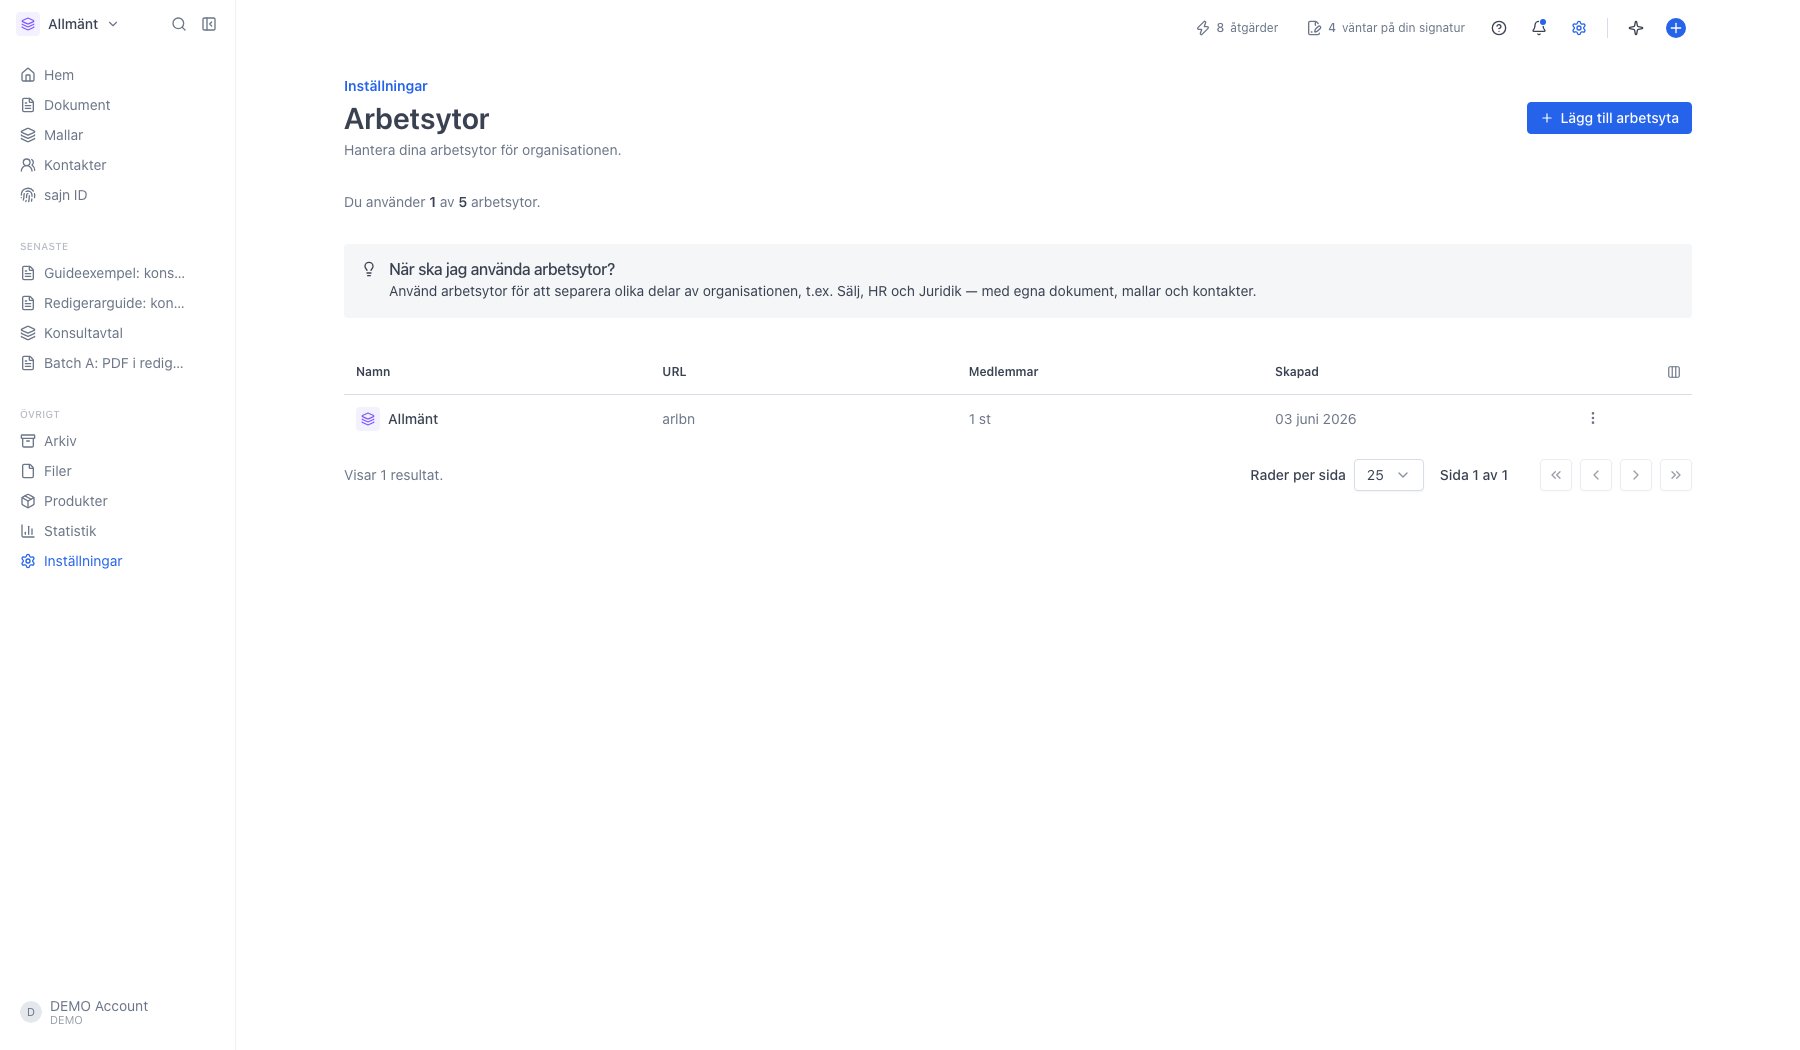This screenshot has width=1800, height=1050.
Task: Expand the Allmänt workspace switcher
Action: click(68, 24)
